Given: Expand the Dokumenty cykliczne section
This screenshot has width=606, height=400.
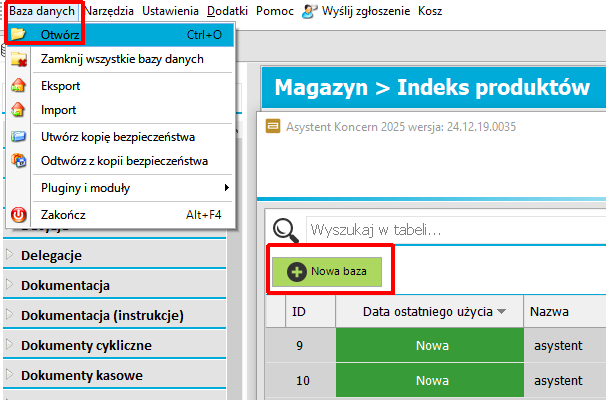Looking at the screenshot, I should coord(10,344).
